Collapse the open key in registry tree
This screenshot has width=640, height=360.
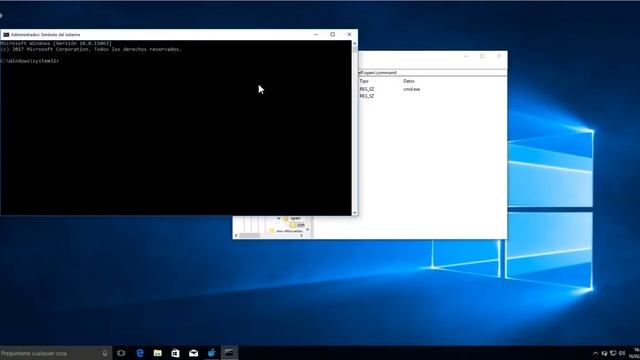278,219
